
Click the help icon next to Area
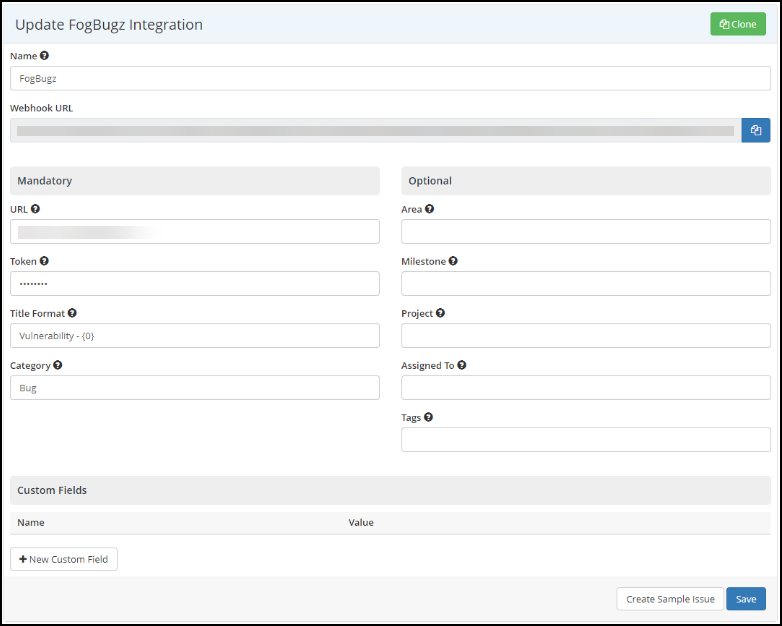tap(429, 209)
